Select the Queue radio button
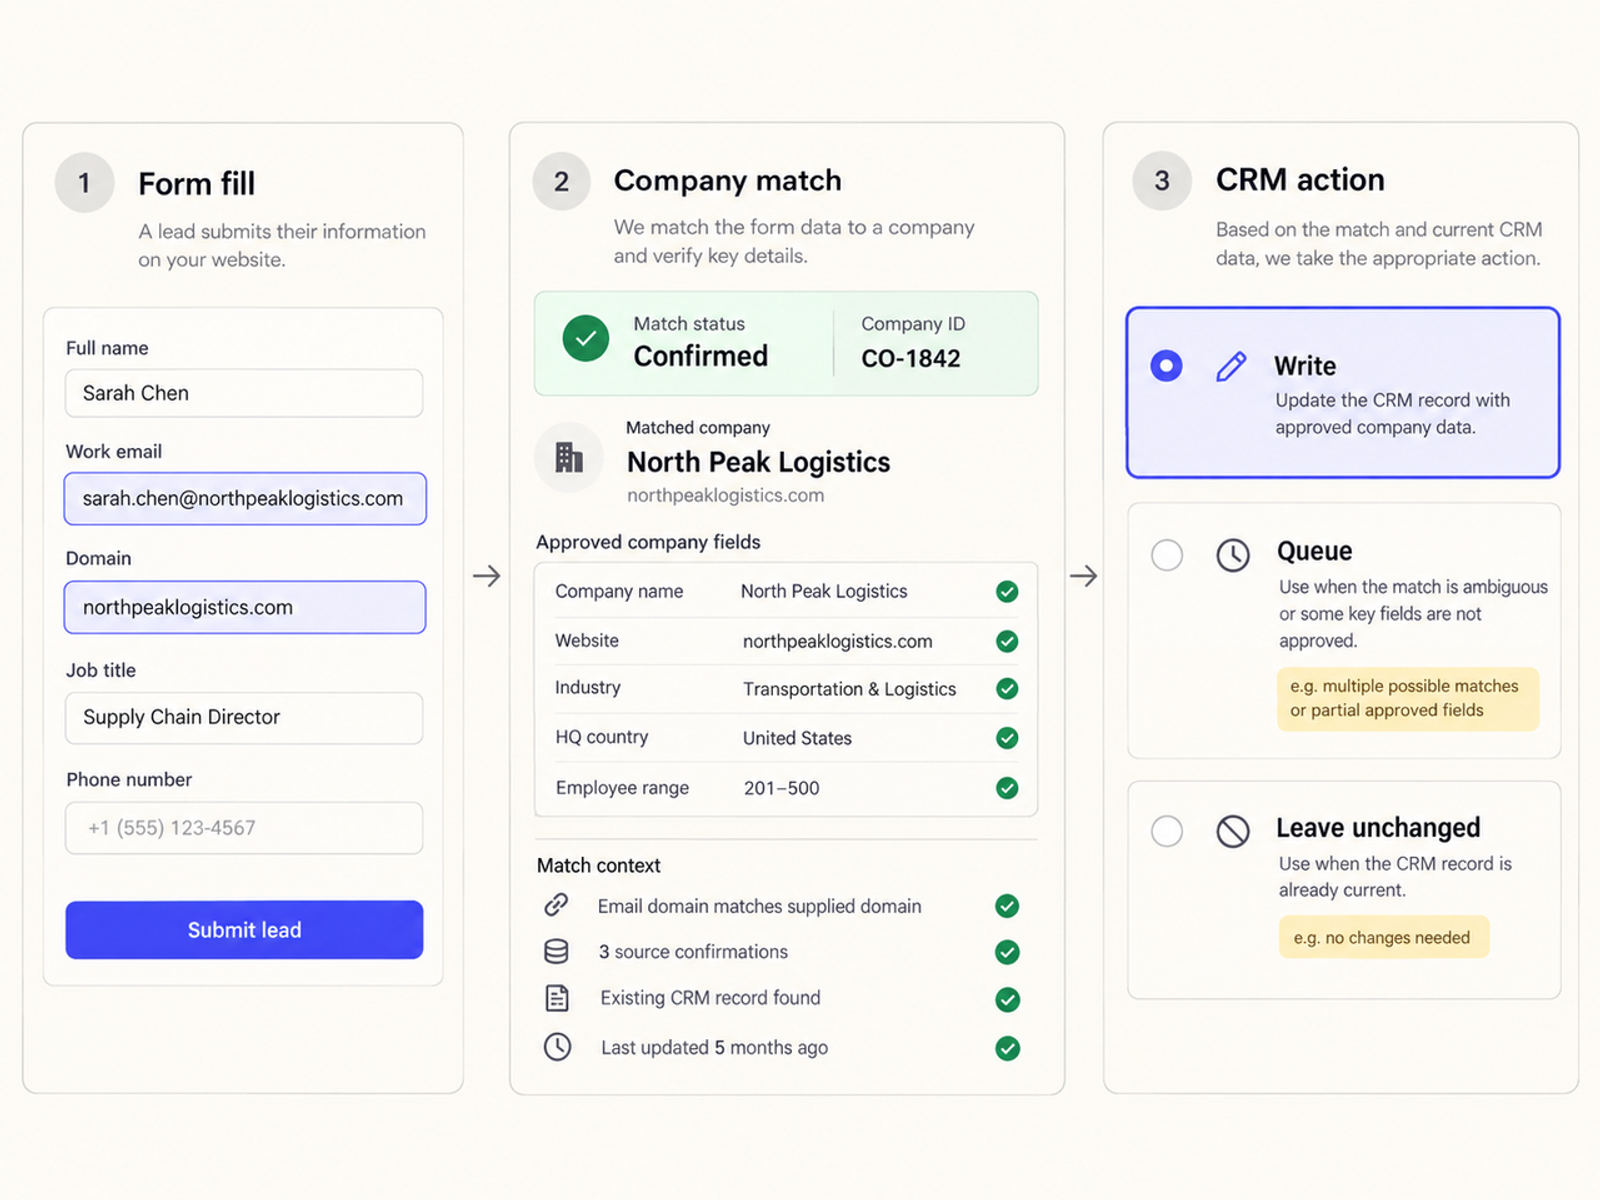The height and width of the screenshot is (1200, 1600). click(x=1167, y=555)
